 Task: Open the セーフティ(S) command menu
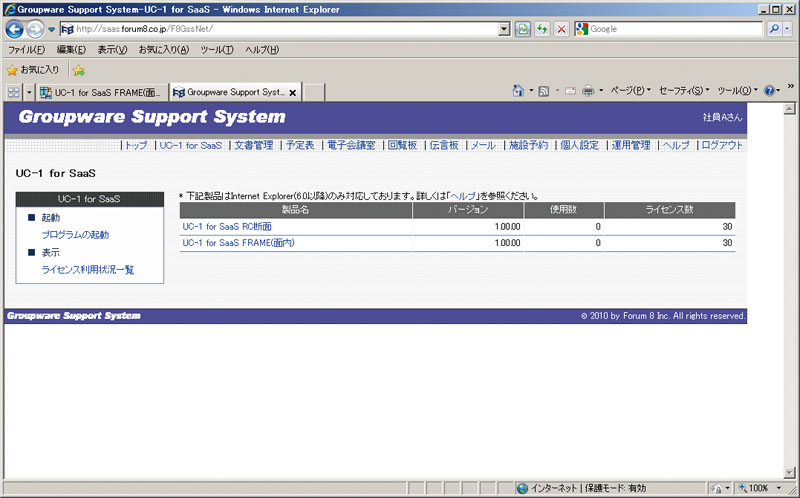pos(683,91)
